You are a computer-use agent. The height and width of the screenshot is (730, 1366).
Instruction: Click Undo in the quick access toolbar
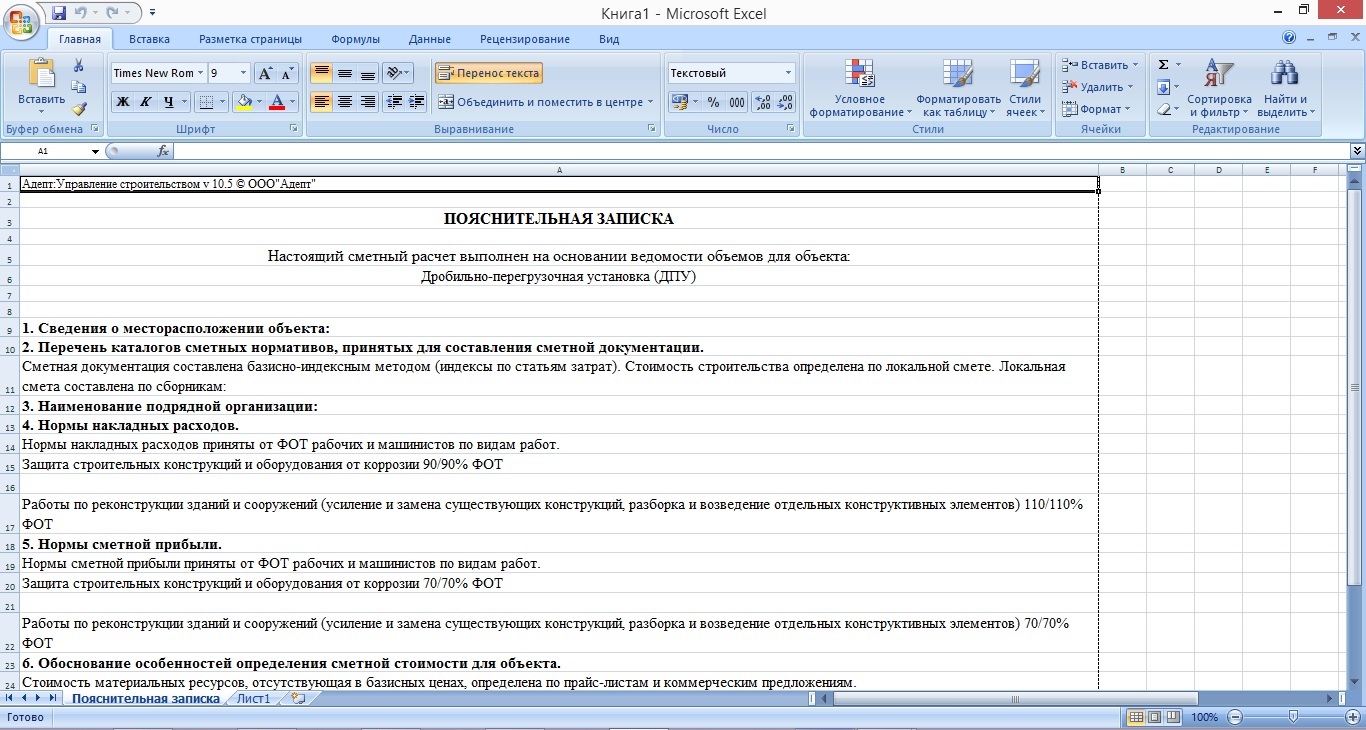coord(82,12)
